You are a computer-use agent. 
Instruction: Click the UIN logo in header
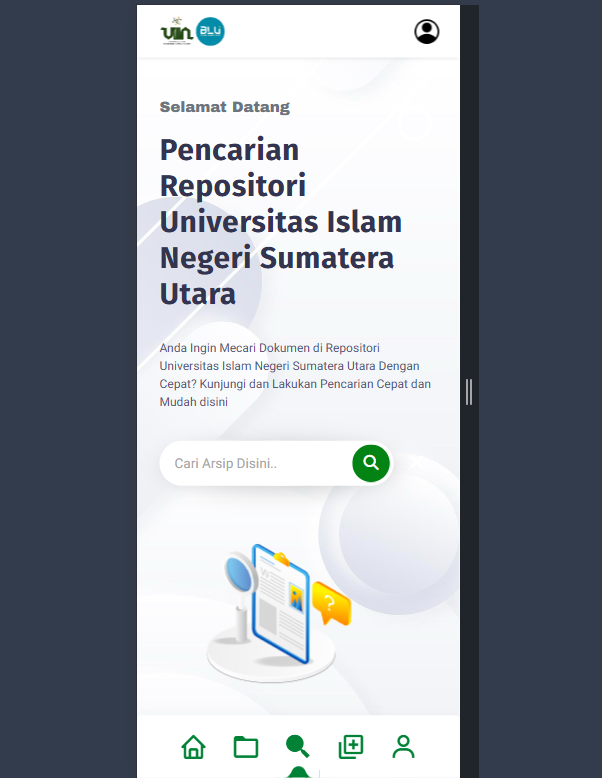point(177,31)
